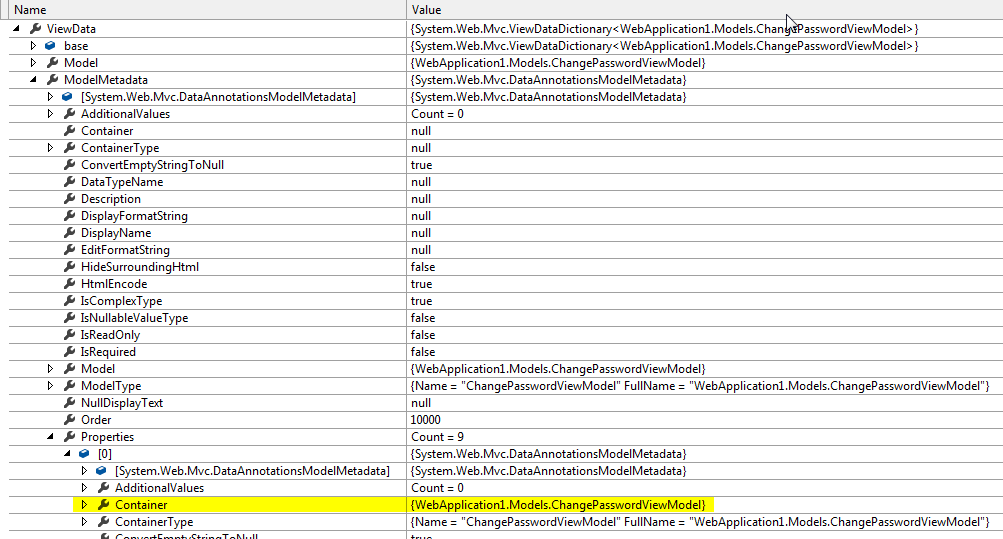Click the ModelType value text

point(700,386)
